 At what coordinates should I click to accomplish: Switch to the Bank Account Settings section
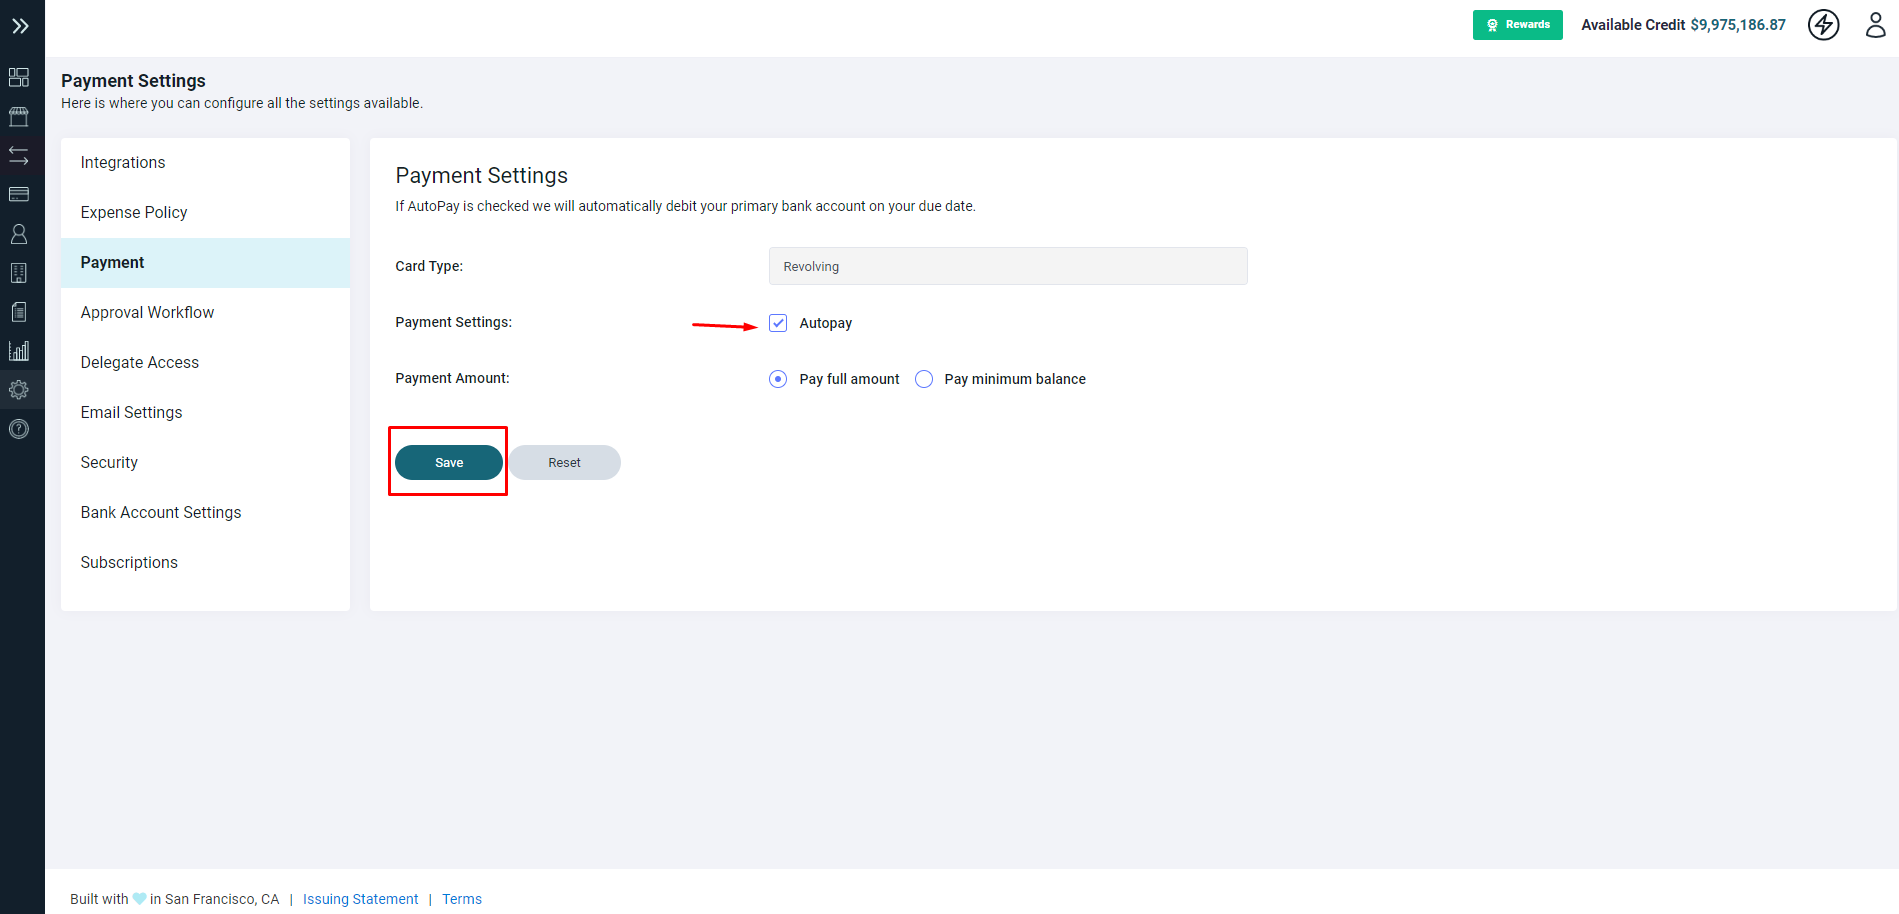click(160, 512)
